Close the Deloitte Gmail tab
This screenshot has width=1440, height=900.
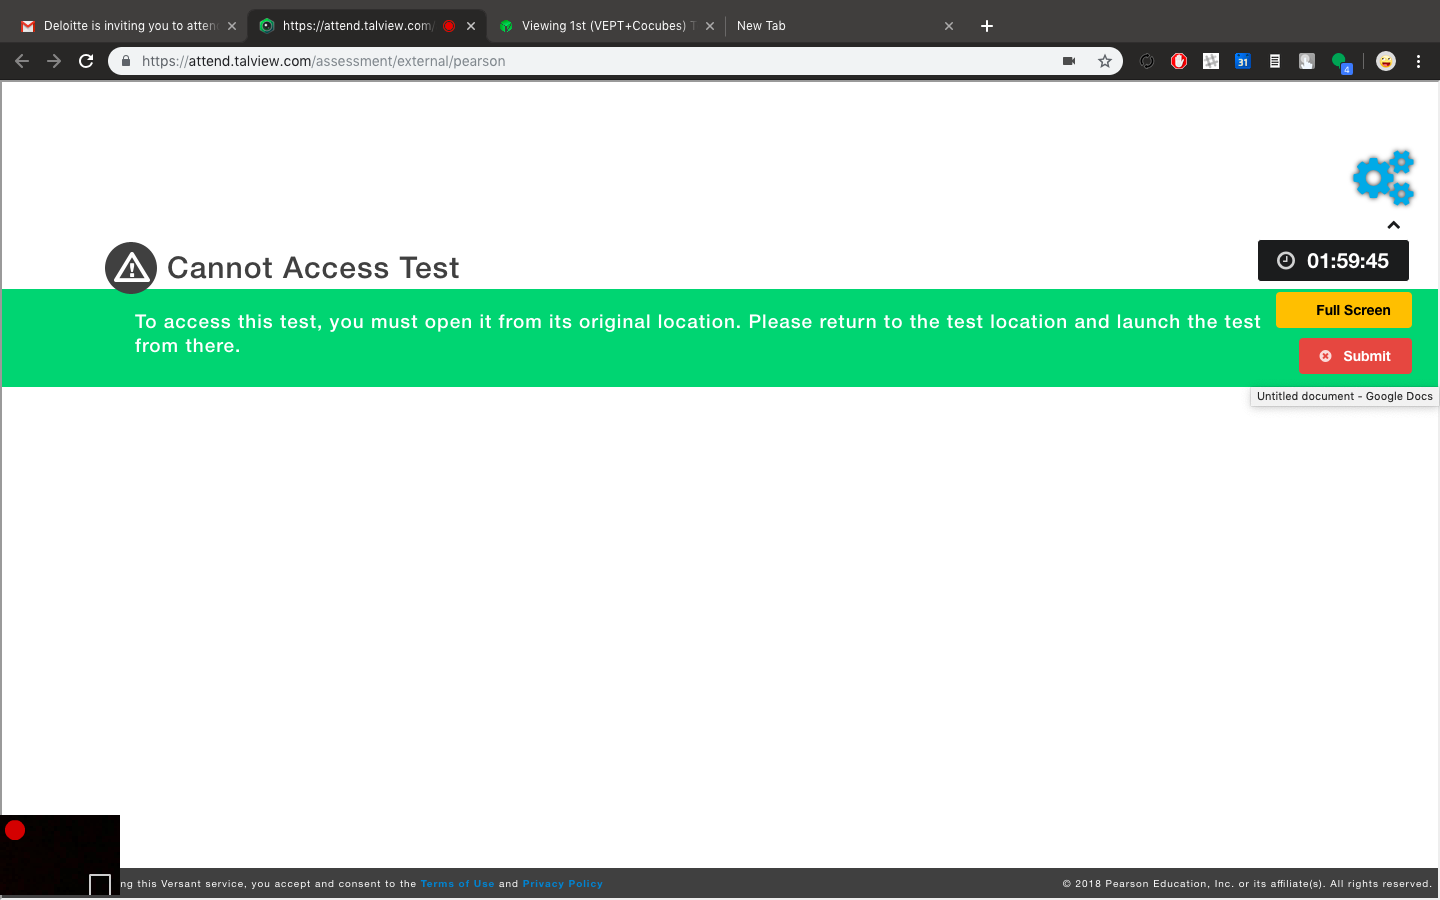point(232,26)
